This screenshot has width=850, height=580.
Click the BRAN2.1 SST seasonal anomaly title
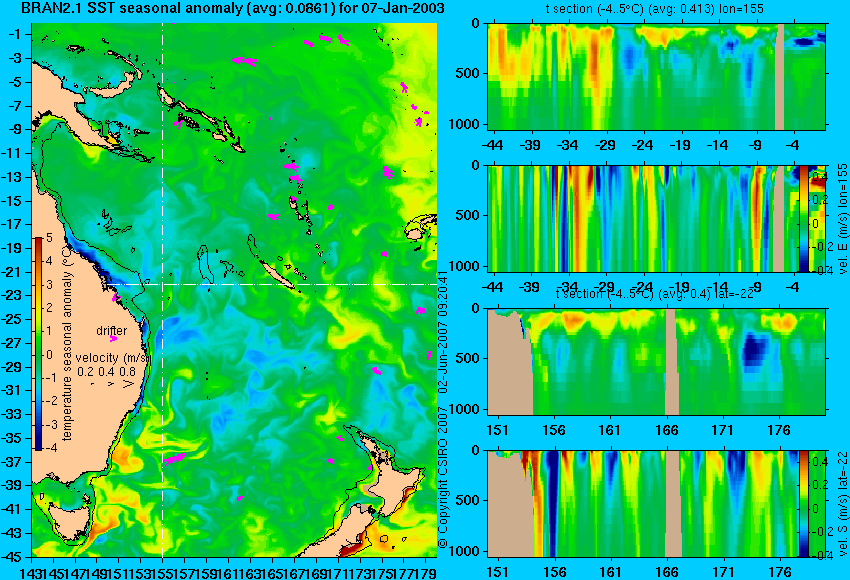point(233,8)
